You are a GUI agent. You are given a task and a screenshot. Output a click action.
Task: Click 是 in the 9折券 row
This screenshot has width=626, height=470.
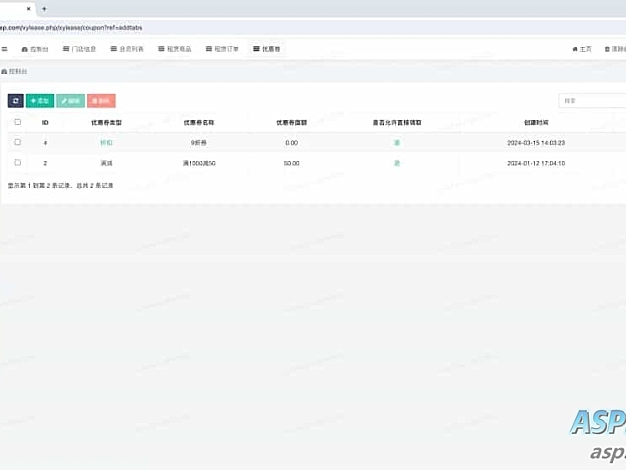coord(397,143)
